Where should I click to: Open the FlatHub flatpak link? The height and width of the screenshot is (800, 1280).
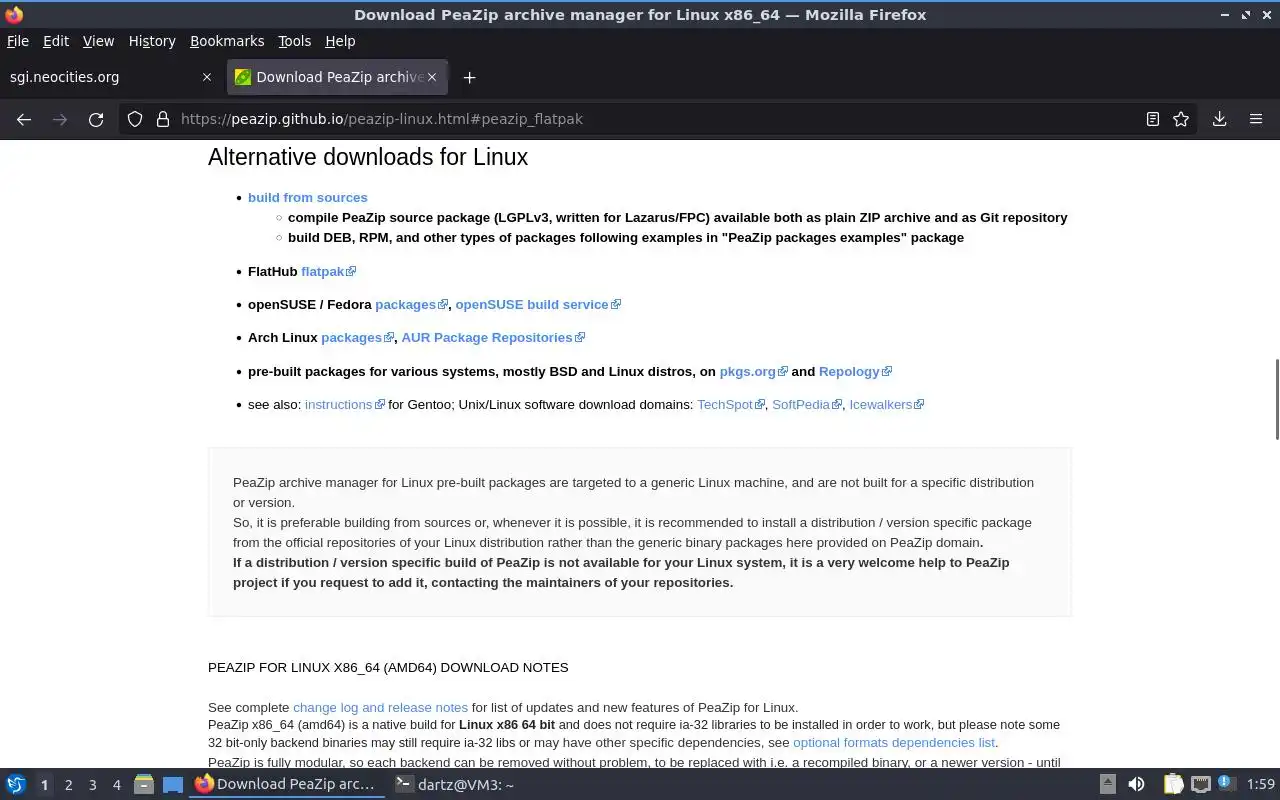(x=328, y=271)
